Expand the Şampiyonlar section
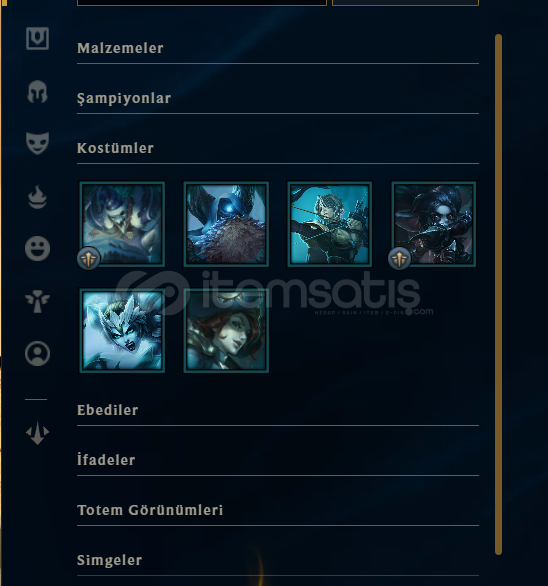This screenshot has height=586, width=548. coord(278,98)
